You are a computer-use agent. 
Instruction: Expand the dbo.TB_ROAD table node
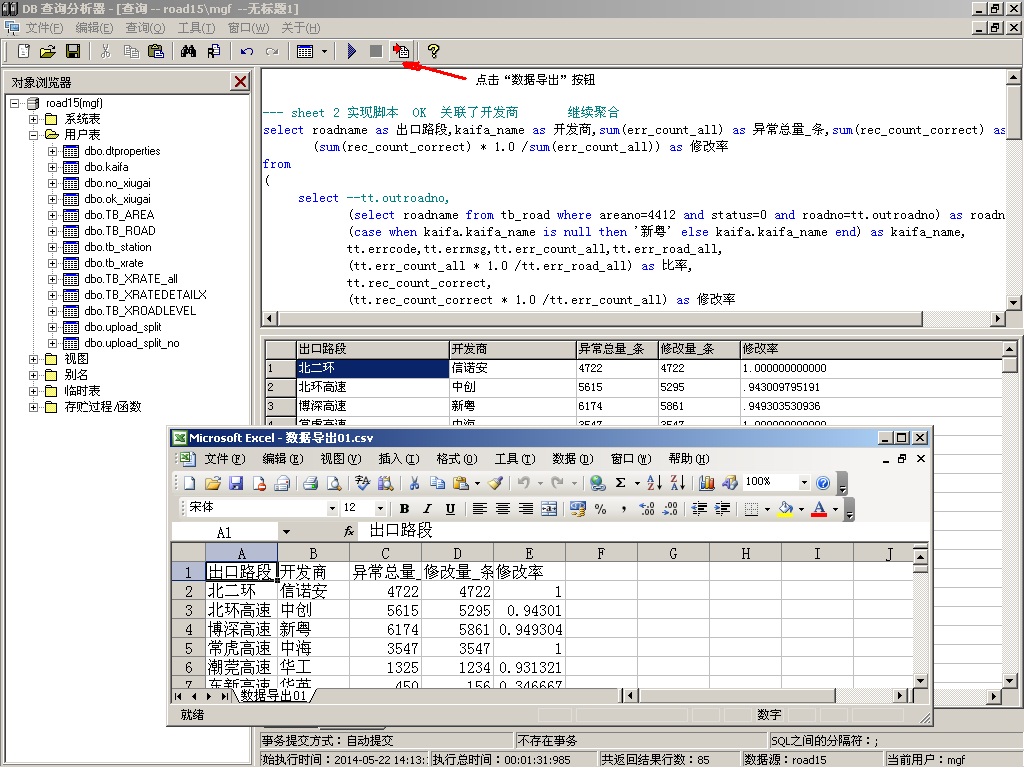point(52,231)
